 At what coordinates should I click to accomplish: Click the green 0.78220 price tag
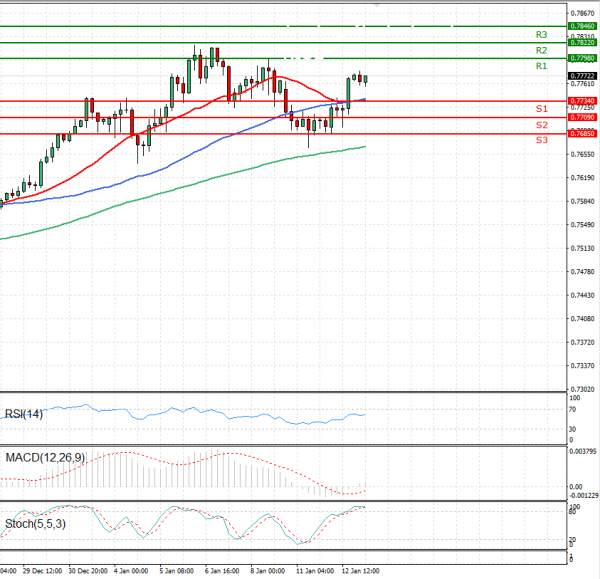pos(581,43)
